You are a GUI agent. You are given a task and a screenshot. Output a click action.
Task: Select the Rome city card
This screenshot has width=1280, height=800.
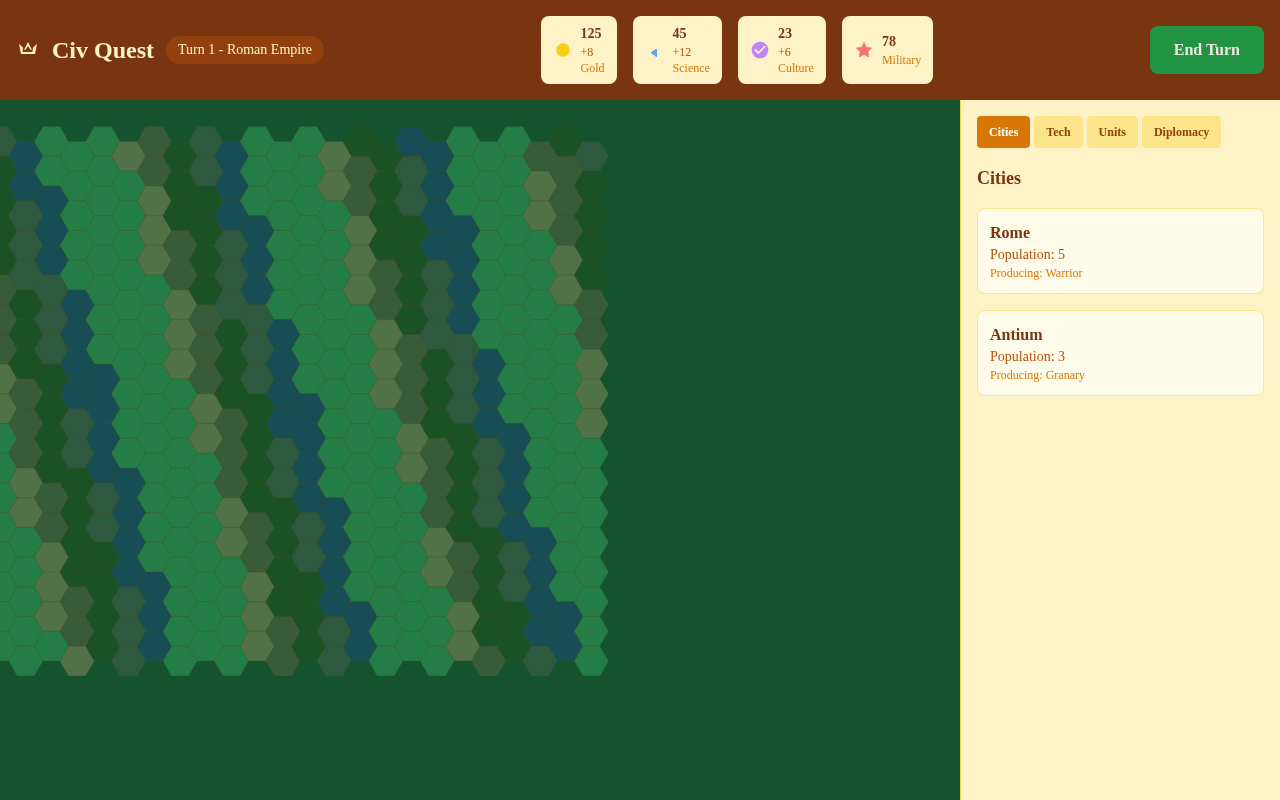(1120, 250)
